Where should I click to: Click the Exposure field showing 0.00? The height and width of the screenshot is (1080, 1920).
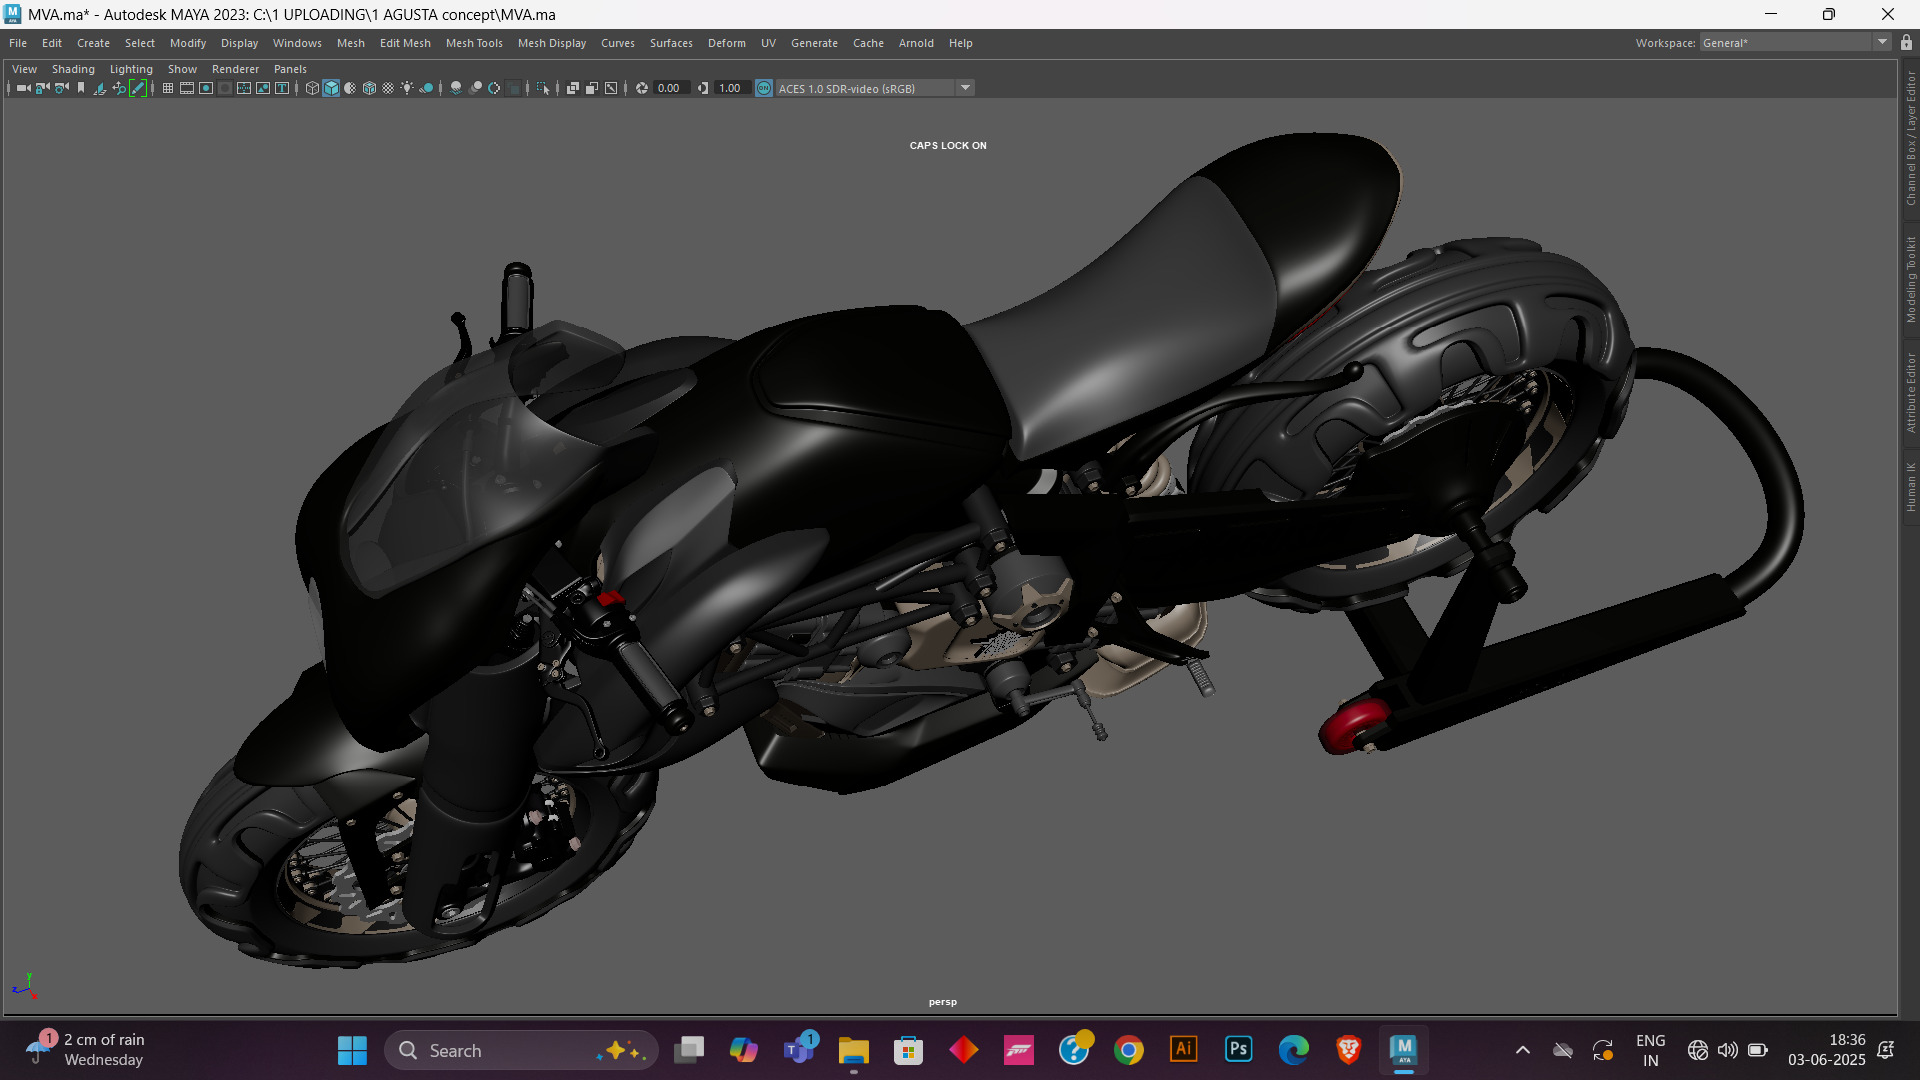(x=672, y=88)
